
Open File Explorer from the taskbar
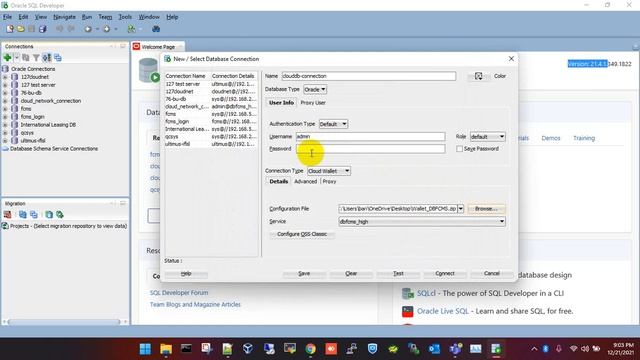166,349
